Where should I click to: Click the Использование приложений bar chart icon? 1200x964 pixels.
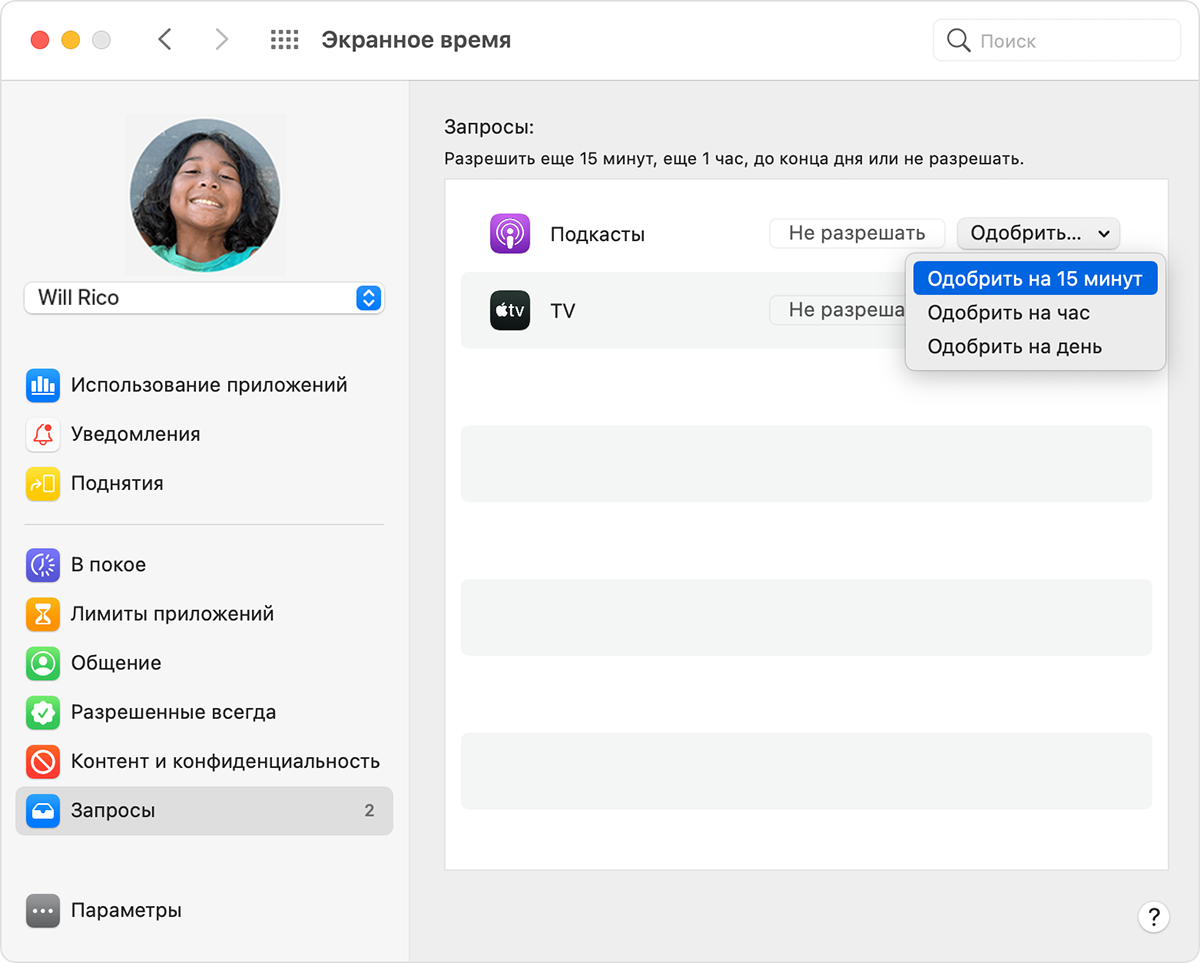click(x=43, y=385)
